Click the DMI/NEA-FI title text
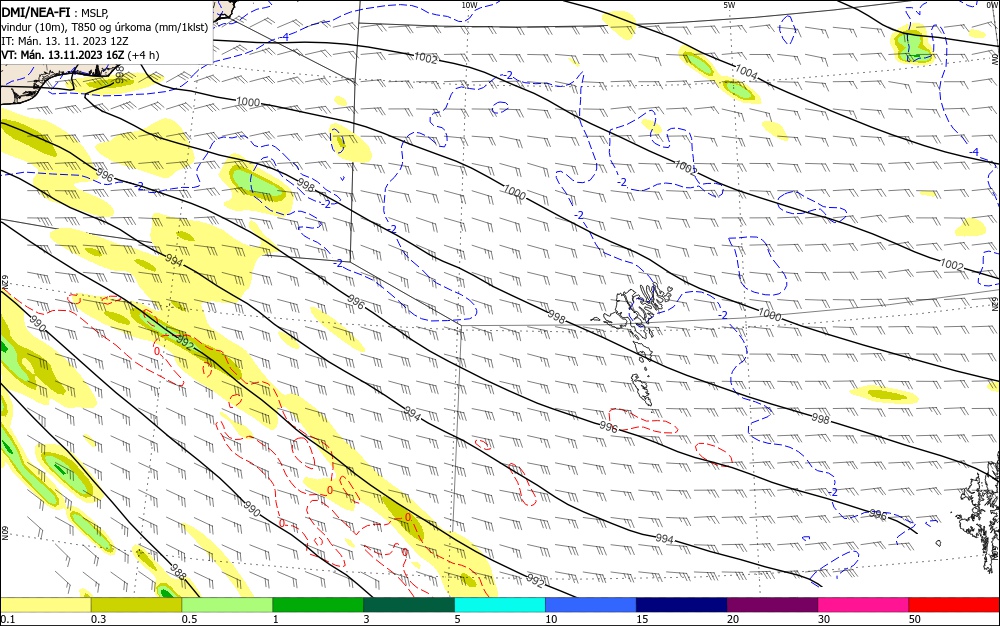Viewport: 1000px width, 626px height. 36,11
